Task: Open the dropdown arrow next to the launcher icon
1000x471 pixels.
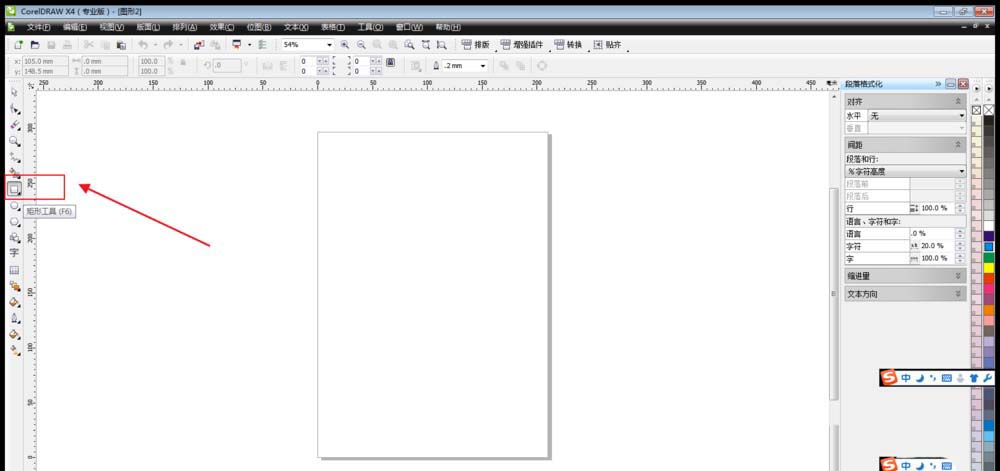Action: click(249, 45)
